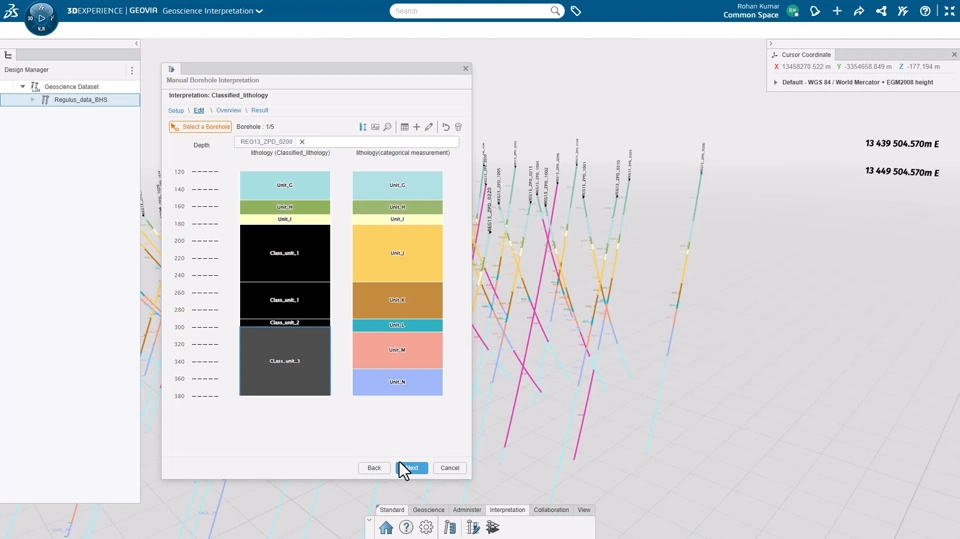The height and width of the screenshot is (539, 960).
Task: Click the 3DS logo icon
Action: click(x=11, y=10)
